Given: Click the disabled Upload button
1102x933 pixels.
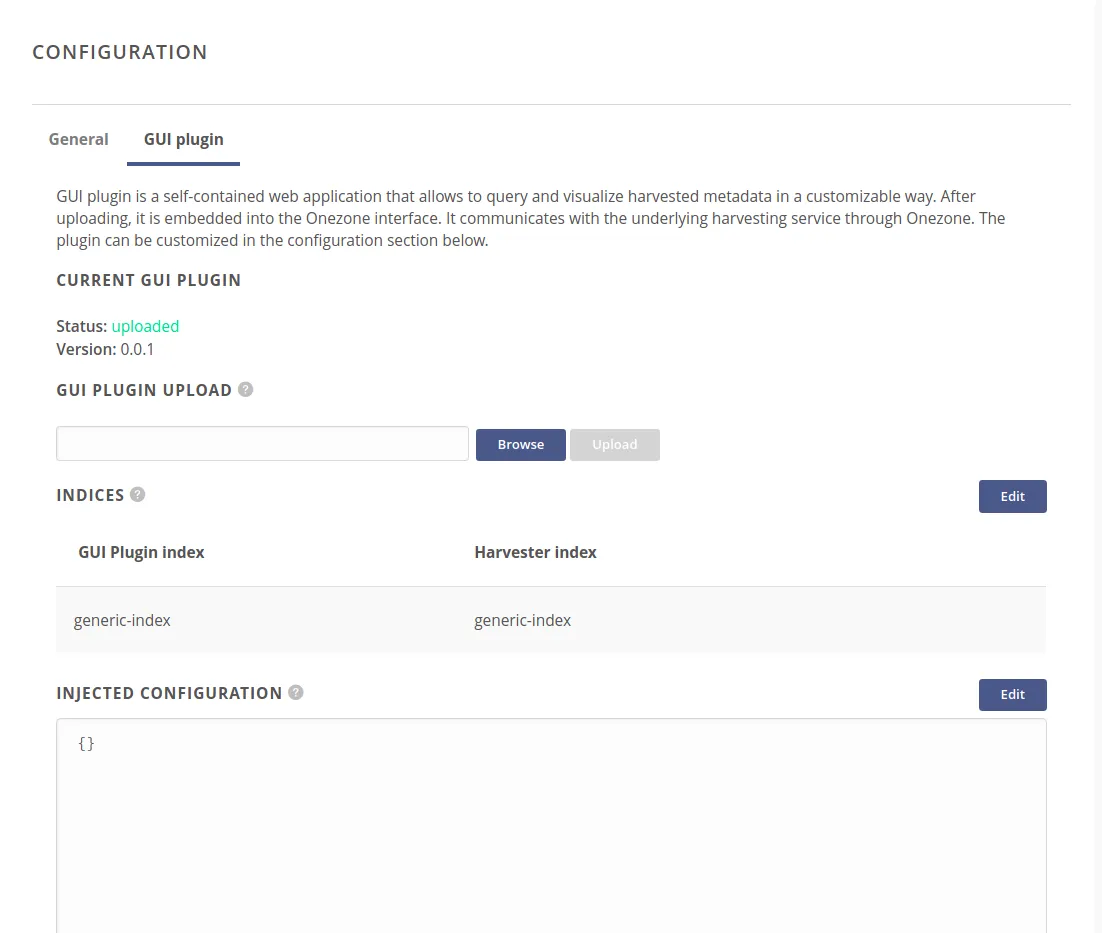Looking at the screenshot, I should [614, 444].
